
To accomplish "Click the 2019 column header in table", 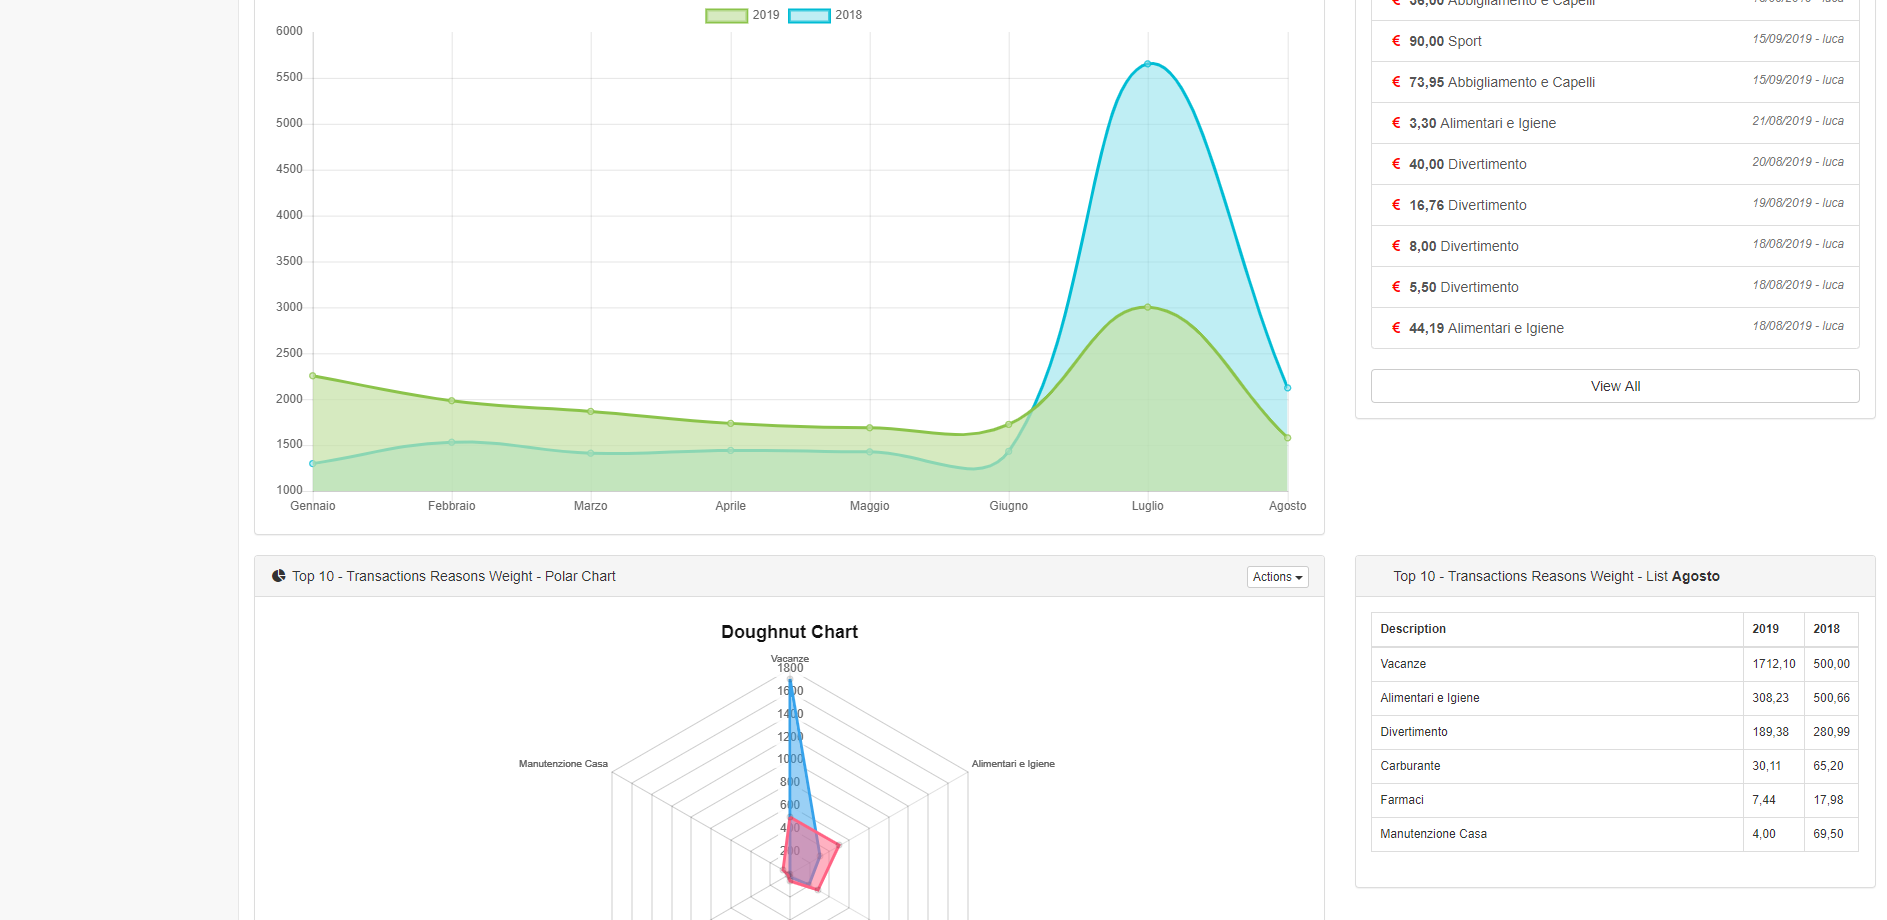I will click(1773, 629).
